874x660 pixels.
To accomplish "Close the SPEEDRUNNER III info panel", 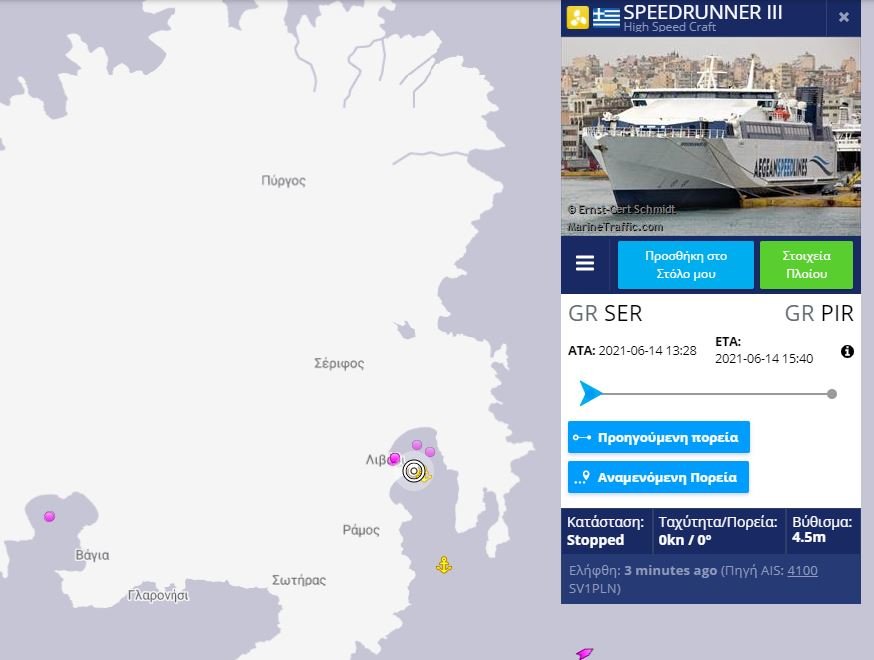I will tap(844, 17).
